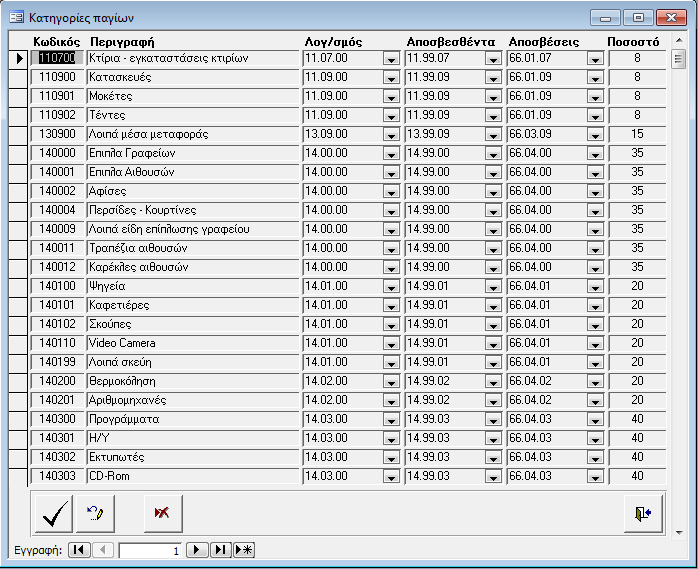Click the record number input field

[150, 550]
